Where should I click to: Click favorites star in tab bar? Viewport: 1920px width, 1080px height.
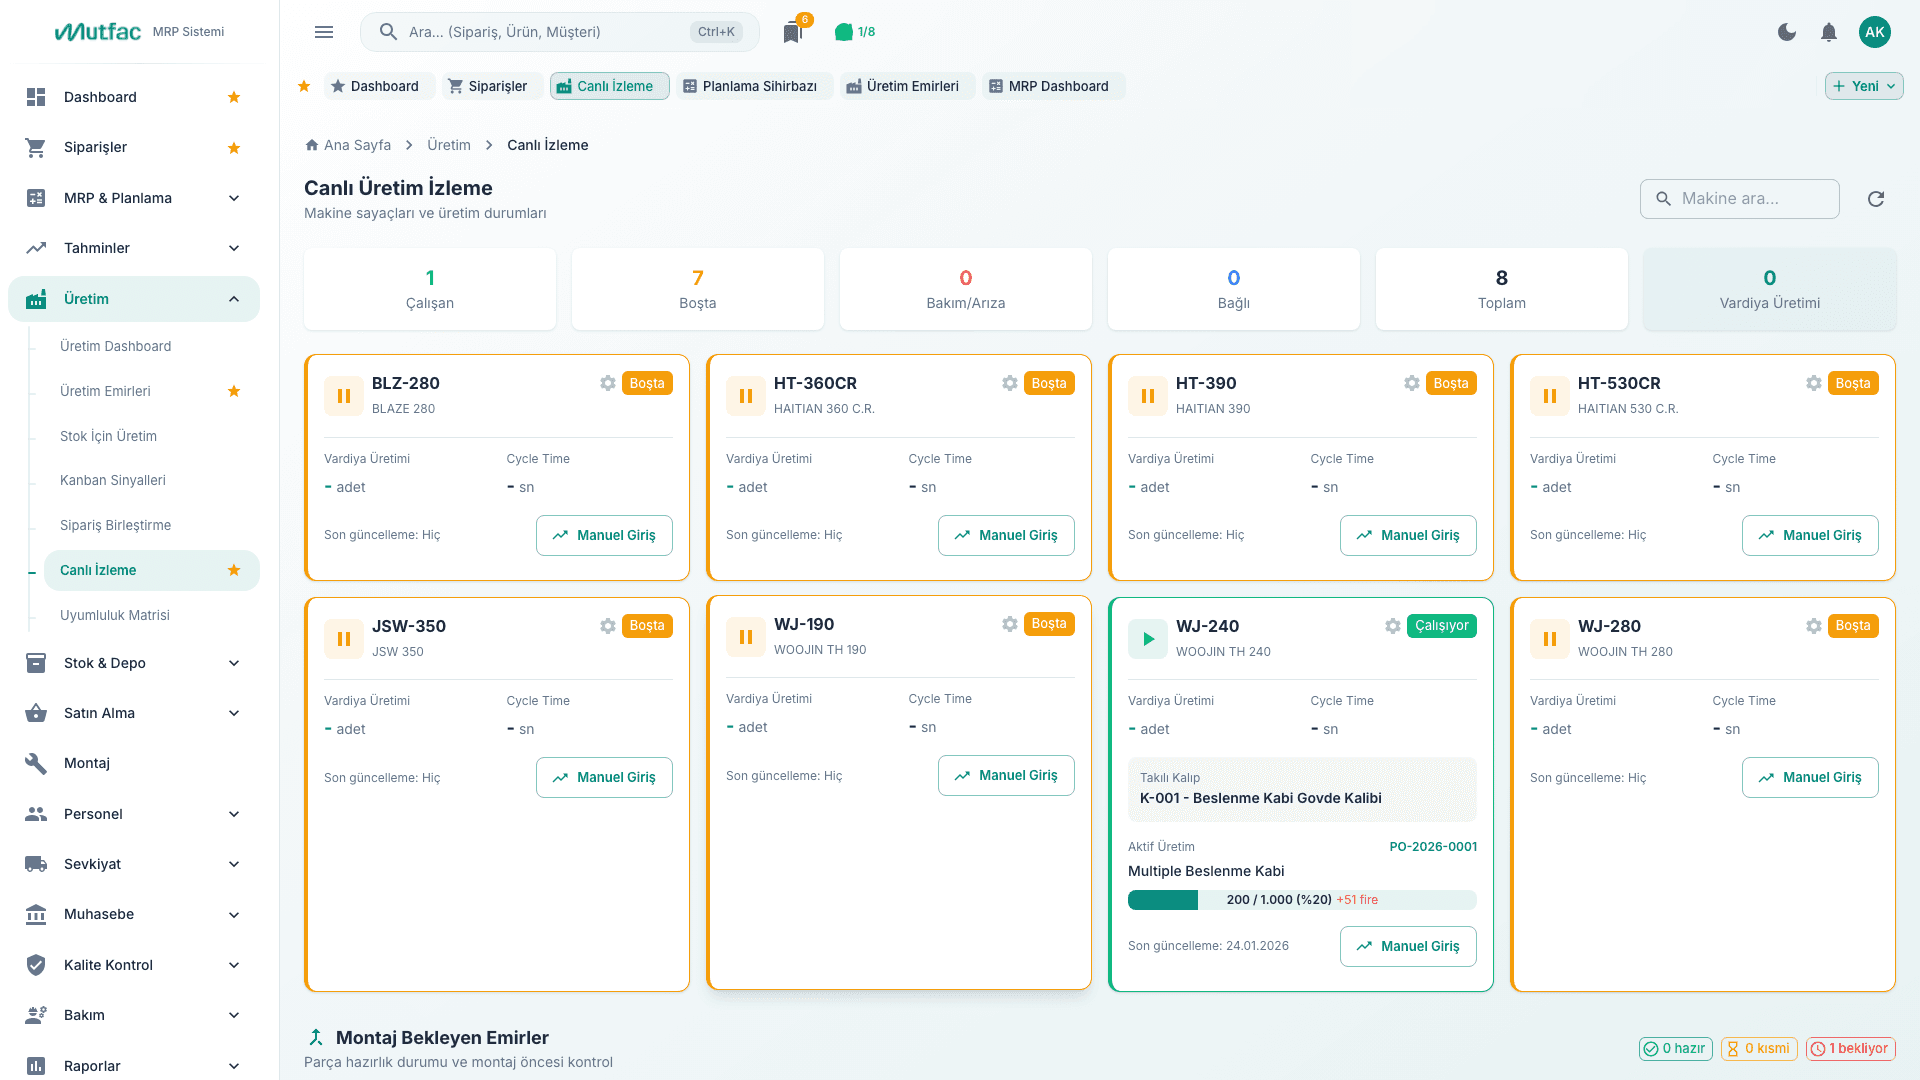(304, 86)
